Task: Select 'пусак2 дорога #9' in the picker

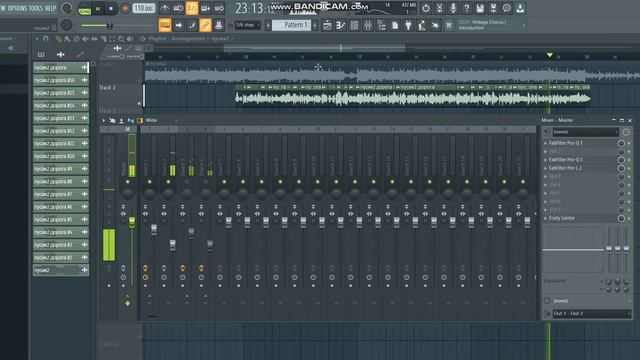Action: [61, 169]
